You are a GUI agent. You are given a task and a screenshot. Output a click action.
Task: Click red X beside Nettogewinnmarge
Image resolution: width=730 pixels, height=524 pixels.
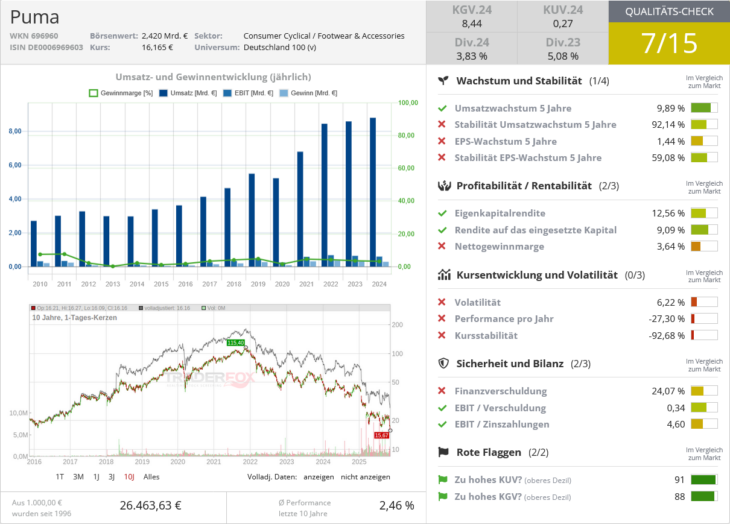[x=442, y=246]
